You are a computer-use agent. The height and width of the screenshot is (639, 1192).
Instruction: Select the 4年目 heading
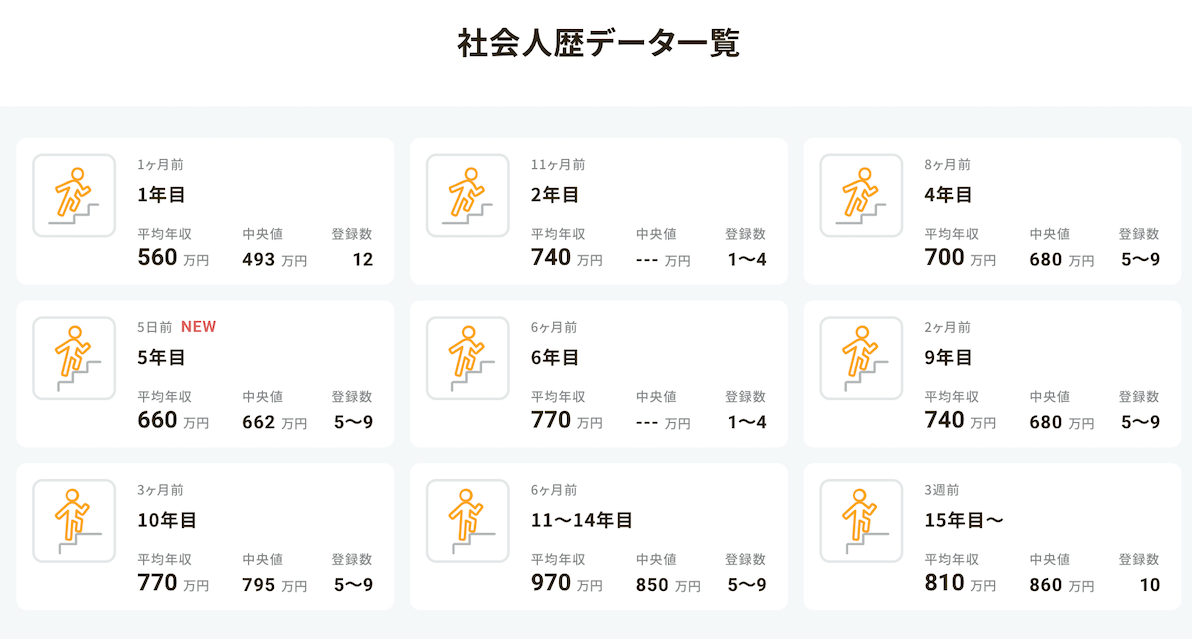(x=949, y=195)
